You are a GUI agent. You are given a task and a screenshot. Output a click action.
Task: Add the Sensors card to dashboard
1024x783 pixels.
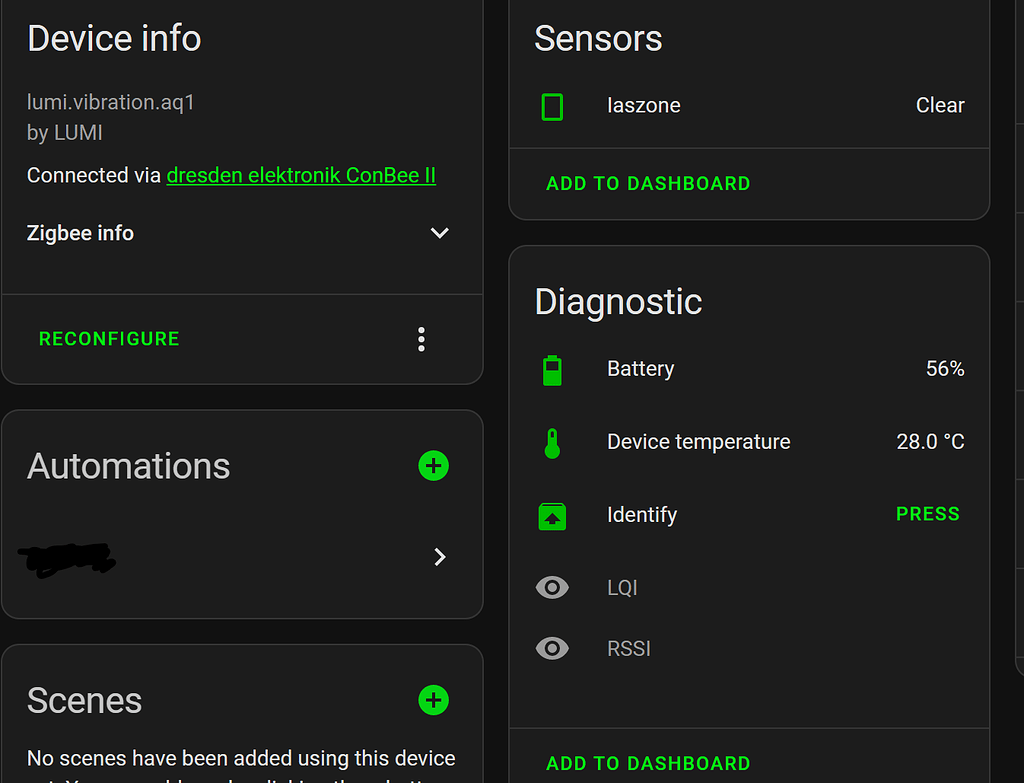tap(648, 183)
